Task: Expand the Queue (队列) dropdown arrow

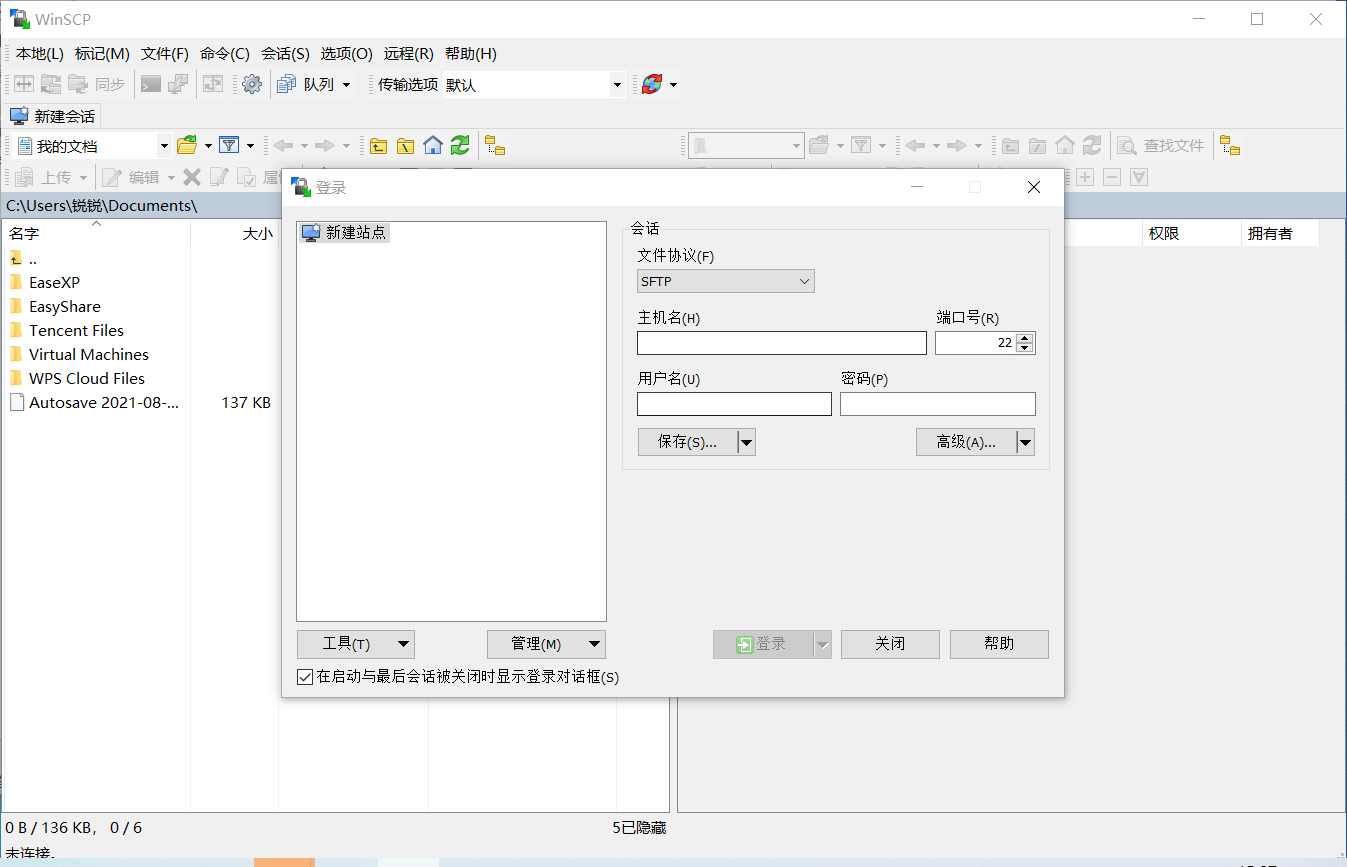Action: [347, 85]
